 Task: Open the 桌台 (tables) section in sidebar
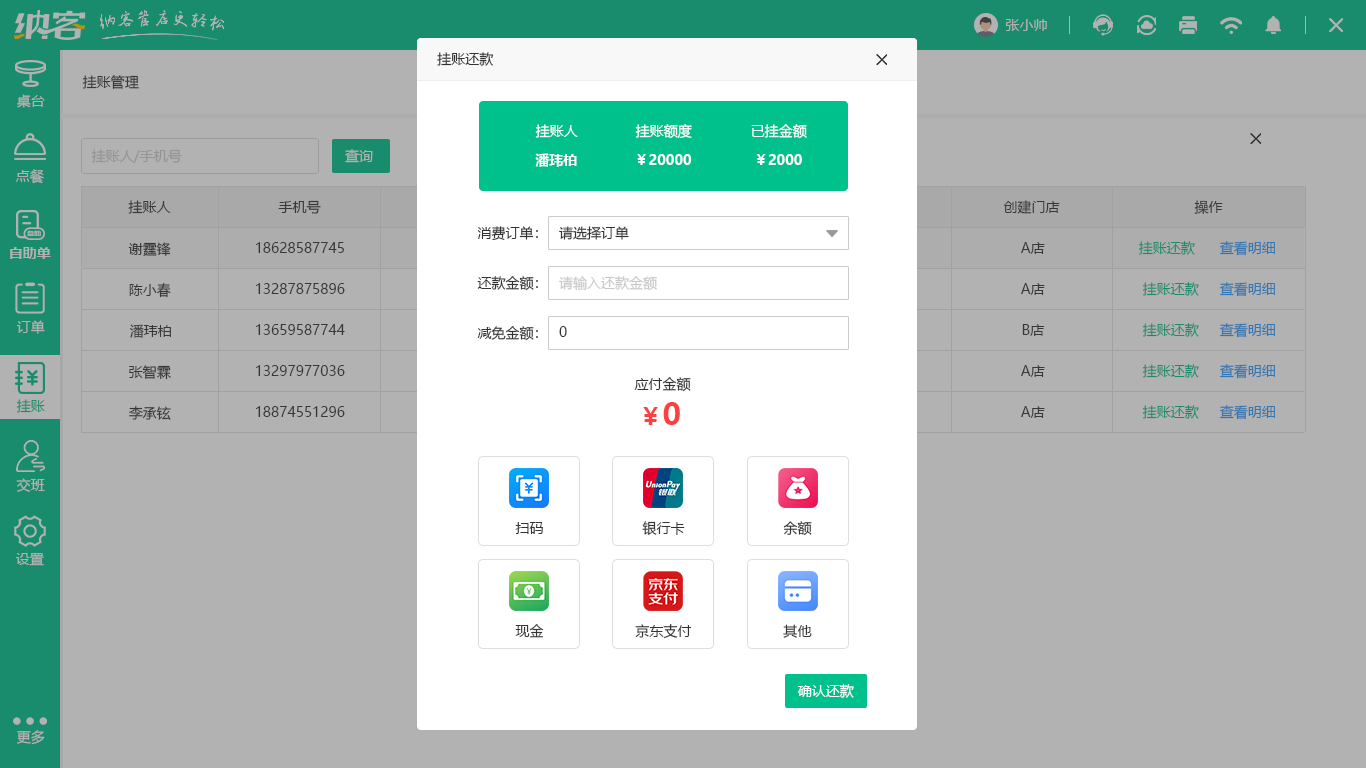coord(30,80)
